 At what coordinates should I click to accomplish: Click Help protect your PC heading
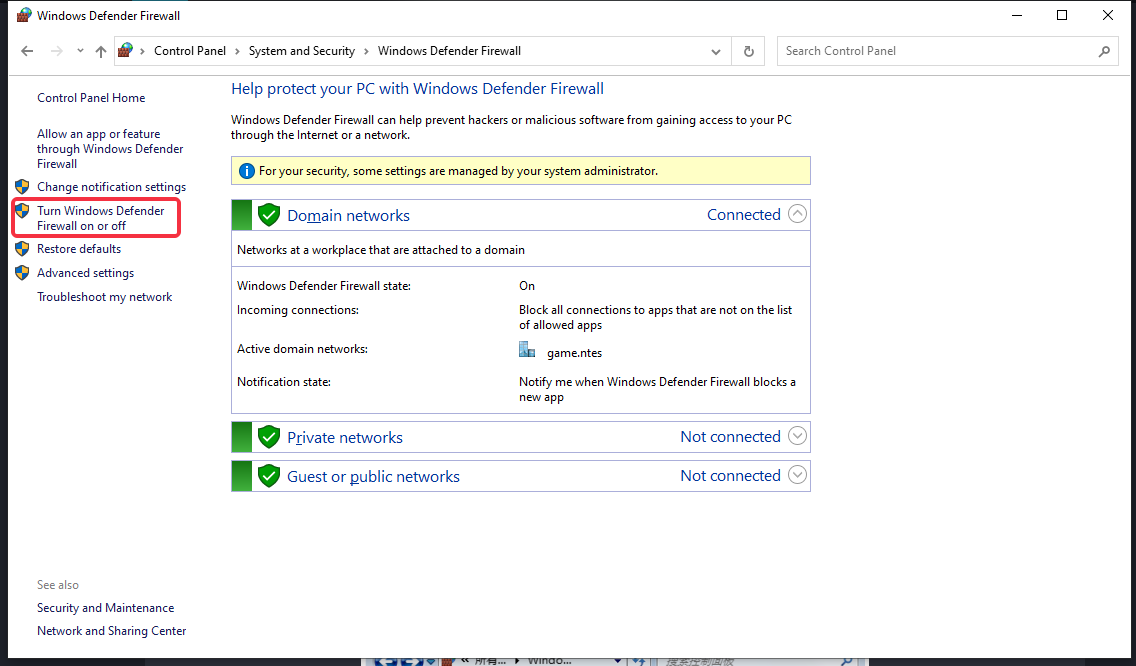417,88
